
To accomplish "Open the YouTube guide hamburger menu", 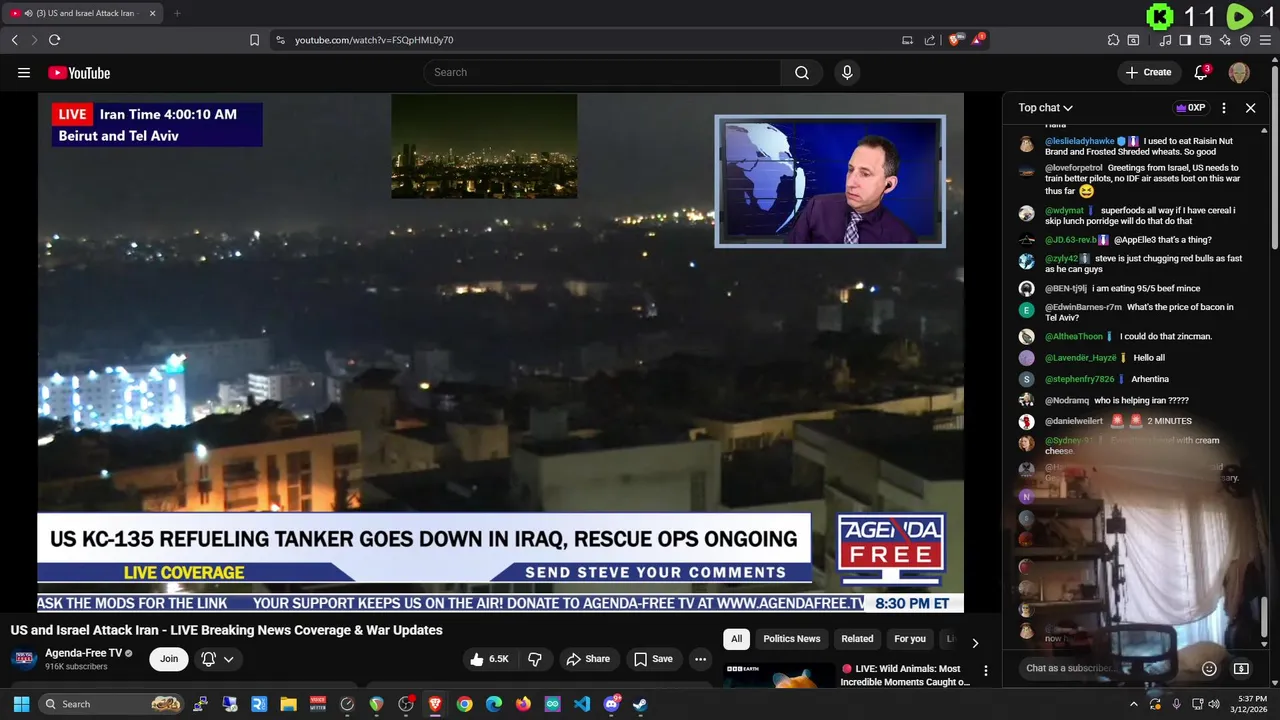I will 24,73.
